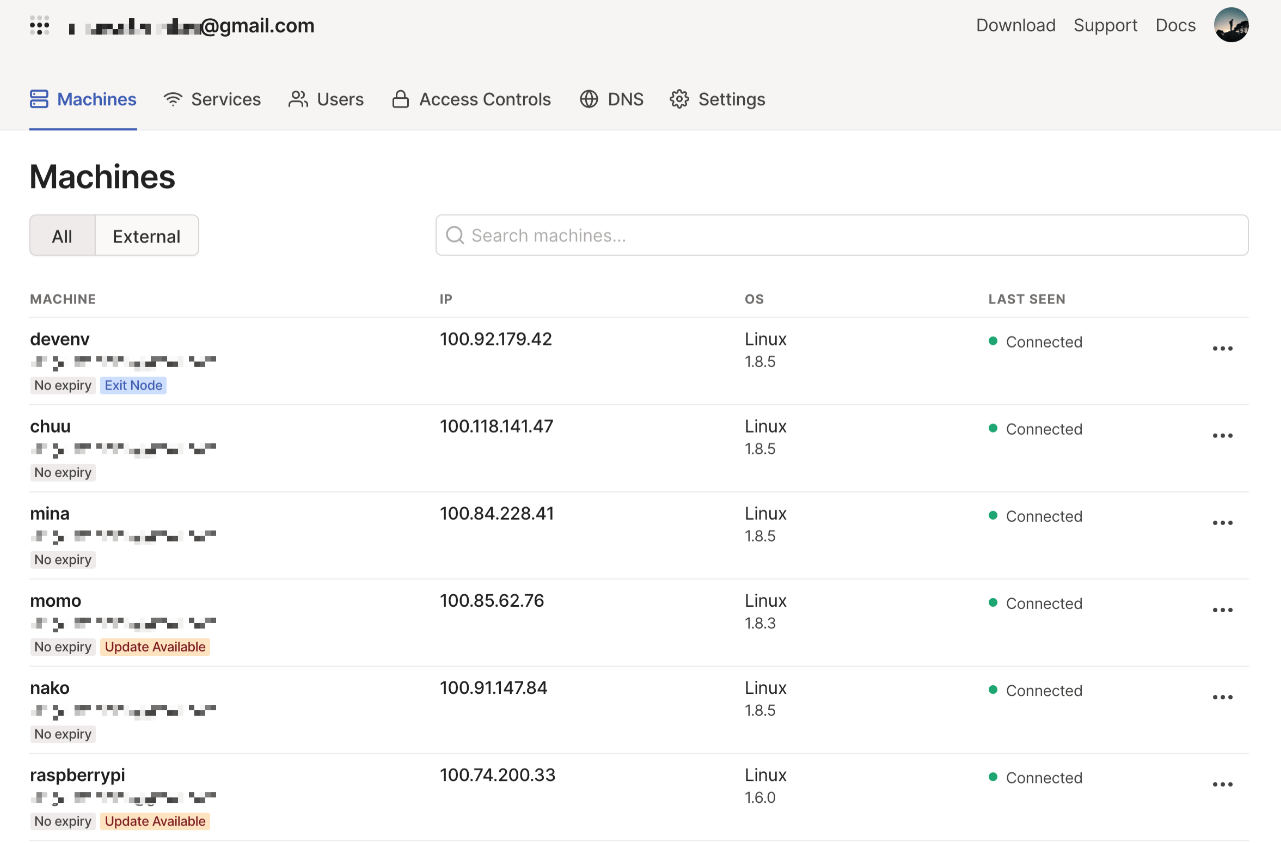Click the Machines page heading
Viewport: 1281px width, 843px height.
(102, 177)
